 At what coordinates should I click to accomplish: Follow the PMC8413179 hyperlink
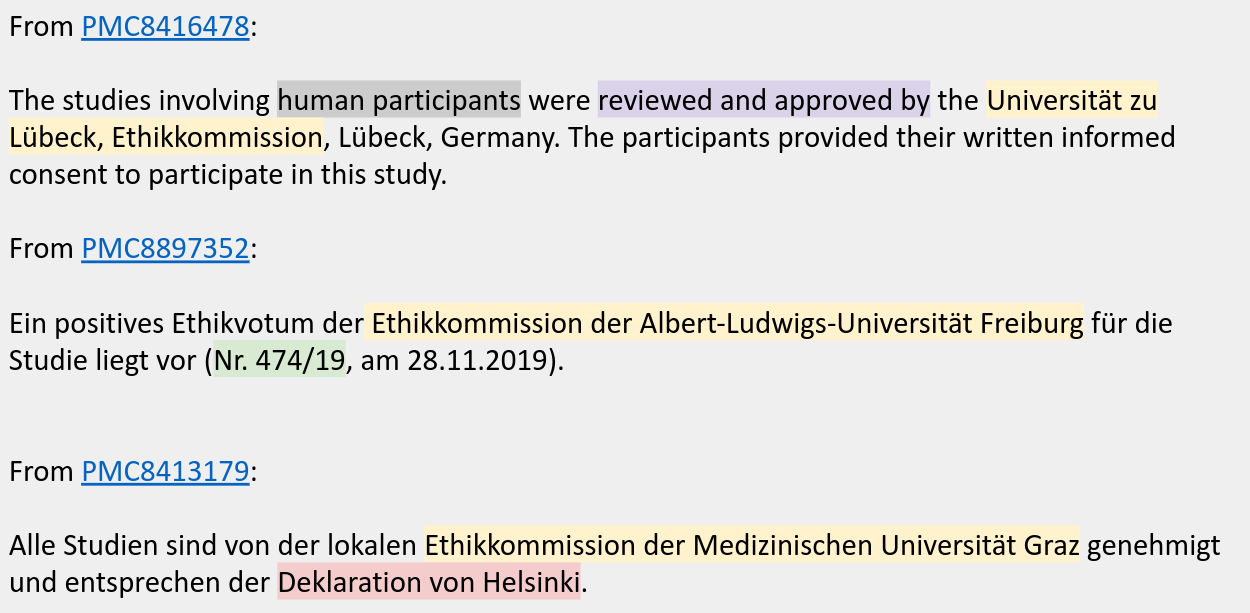pos(165,471)
